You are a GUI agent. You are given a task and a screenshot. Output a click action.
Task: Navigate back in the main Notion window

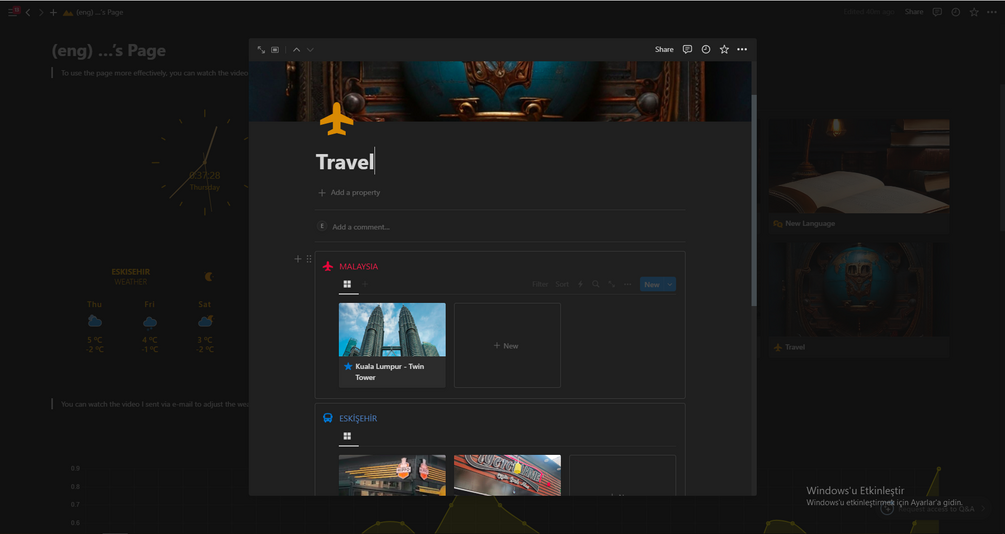(x=28, y=12)
